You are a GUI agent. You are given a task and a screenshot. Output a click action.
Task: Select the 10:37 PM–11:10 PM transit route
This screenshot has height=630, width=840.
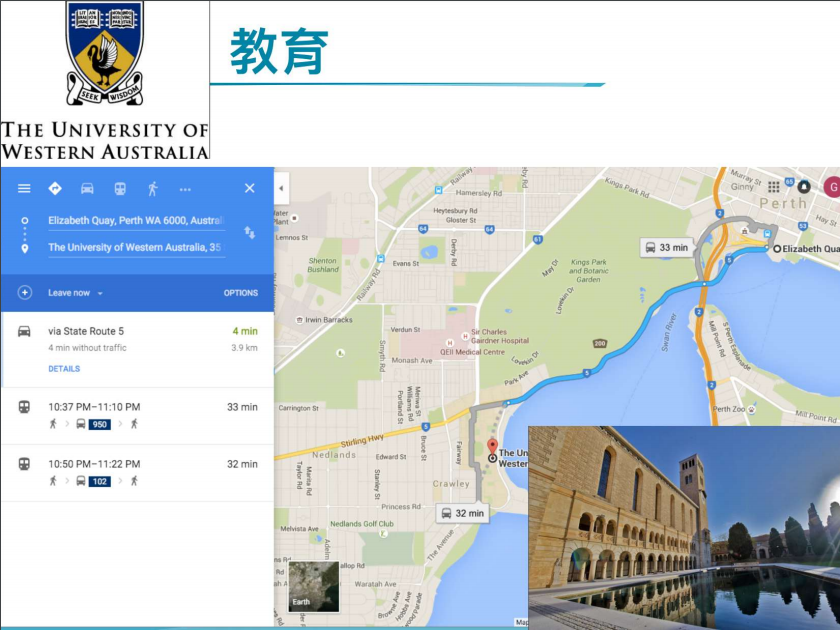tap(137, 416)
